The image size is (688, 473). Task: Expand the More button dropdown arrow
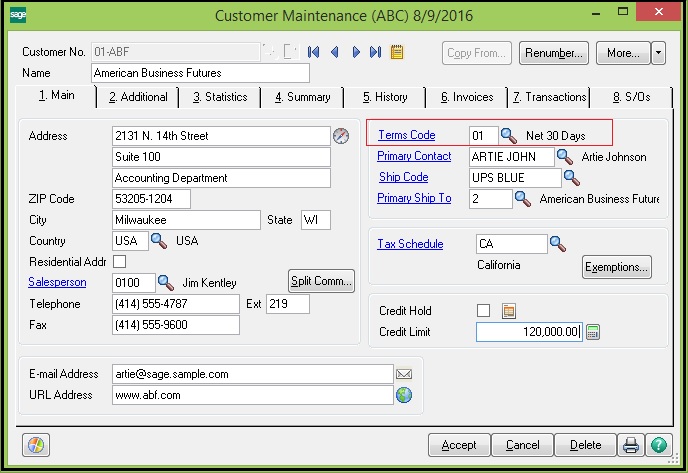(x=658, y=52)
